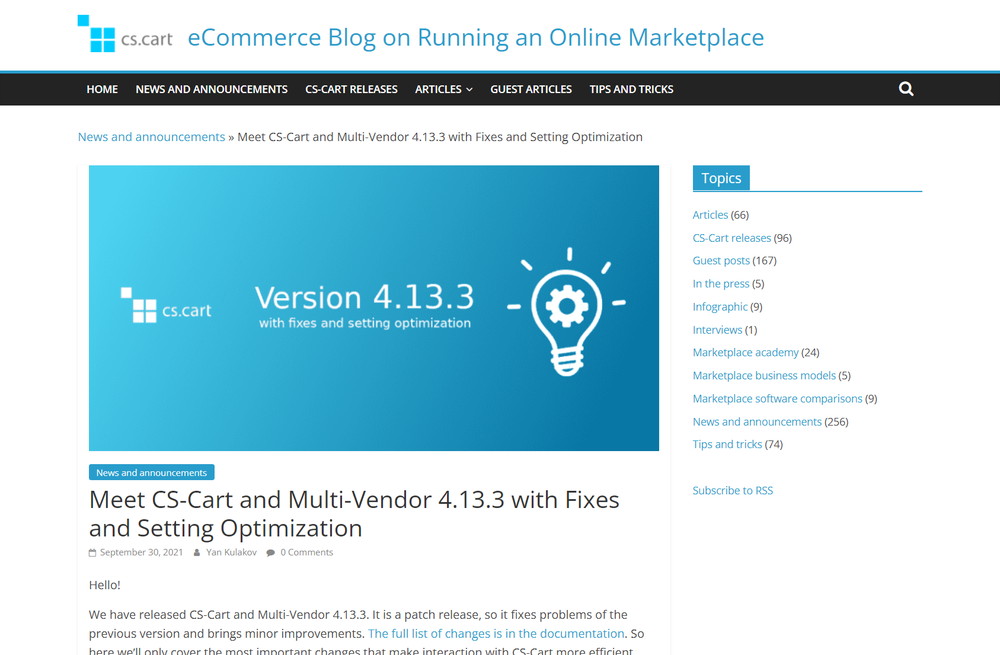Open the CS-Cart releases topic link
Screen dimensions: 1000x655
(x=732, y=238)
